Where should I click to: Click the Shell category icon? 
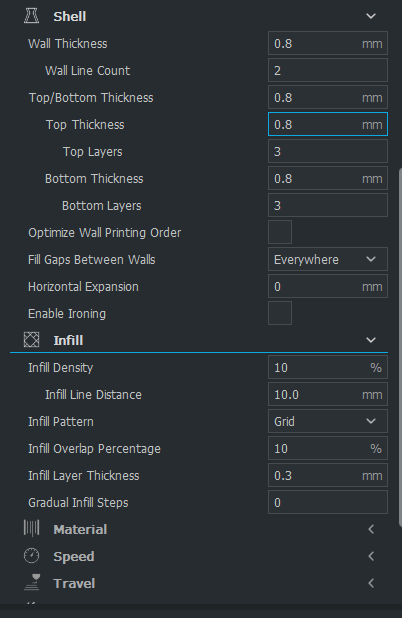(x=32, y=16)
